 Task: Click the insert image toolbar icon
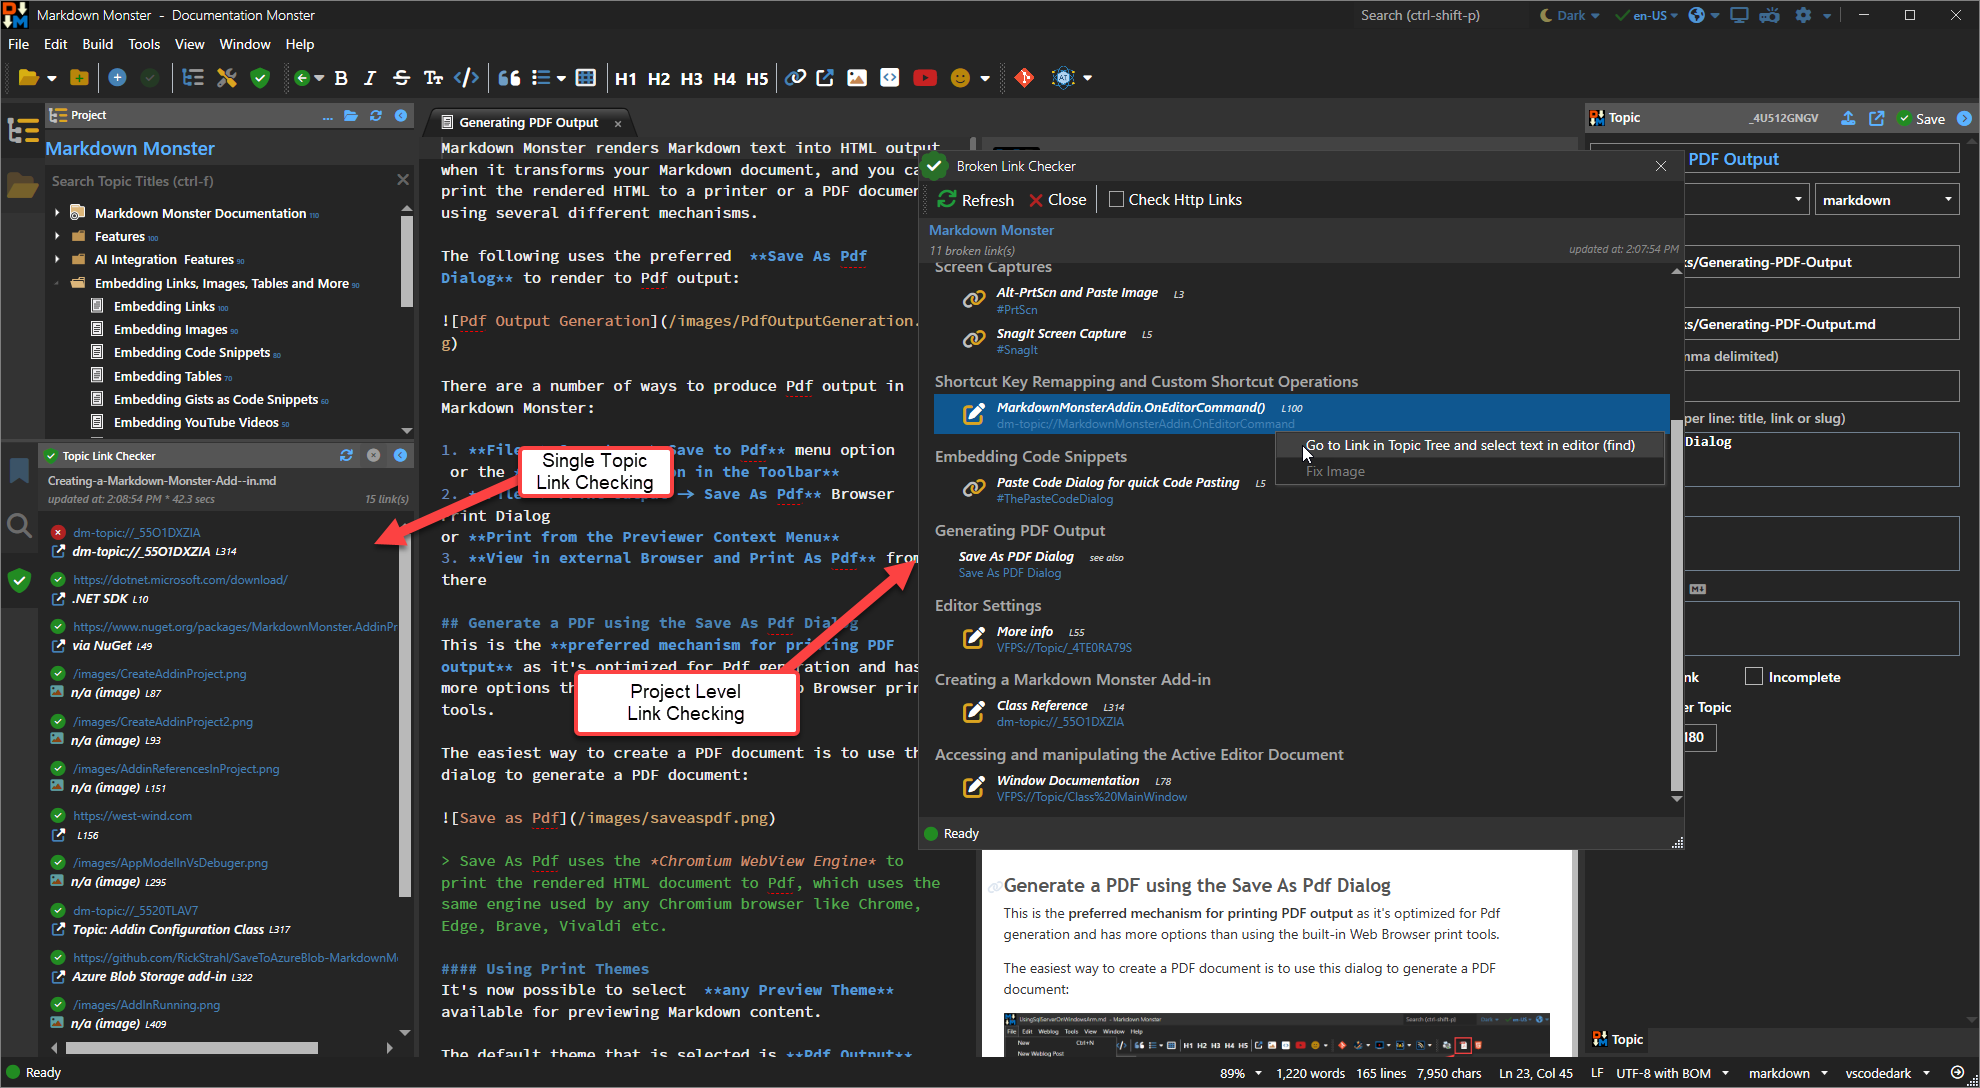[x=857, y=78]
